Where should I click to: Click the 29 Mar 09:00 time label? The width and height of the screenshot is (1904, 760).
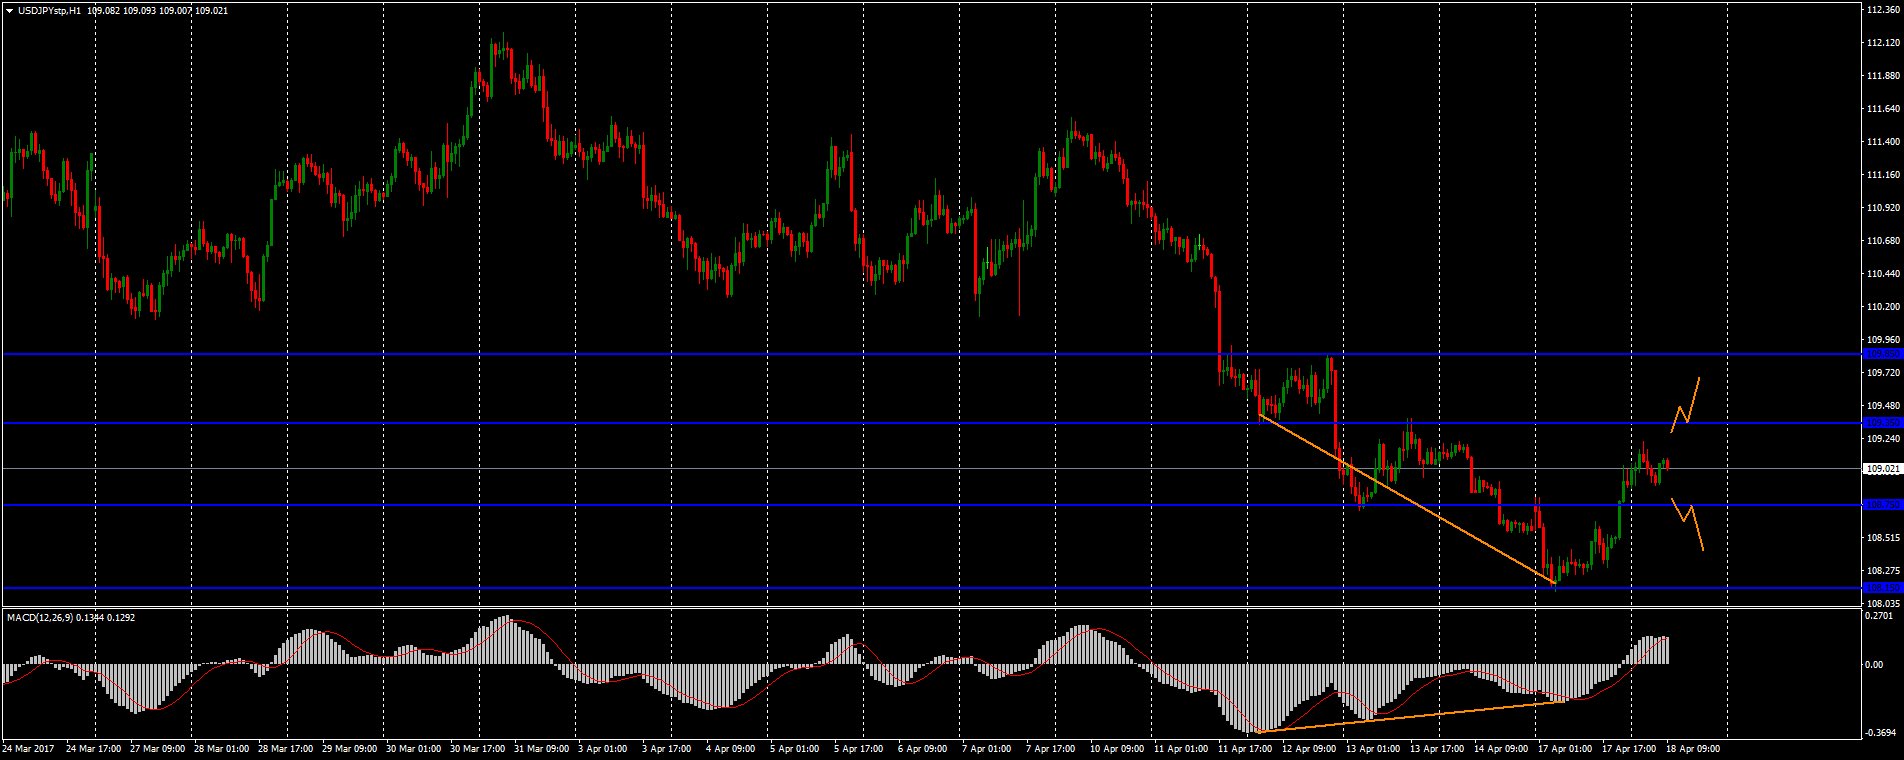[x=350, y=748]
